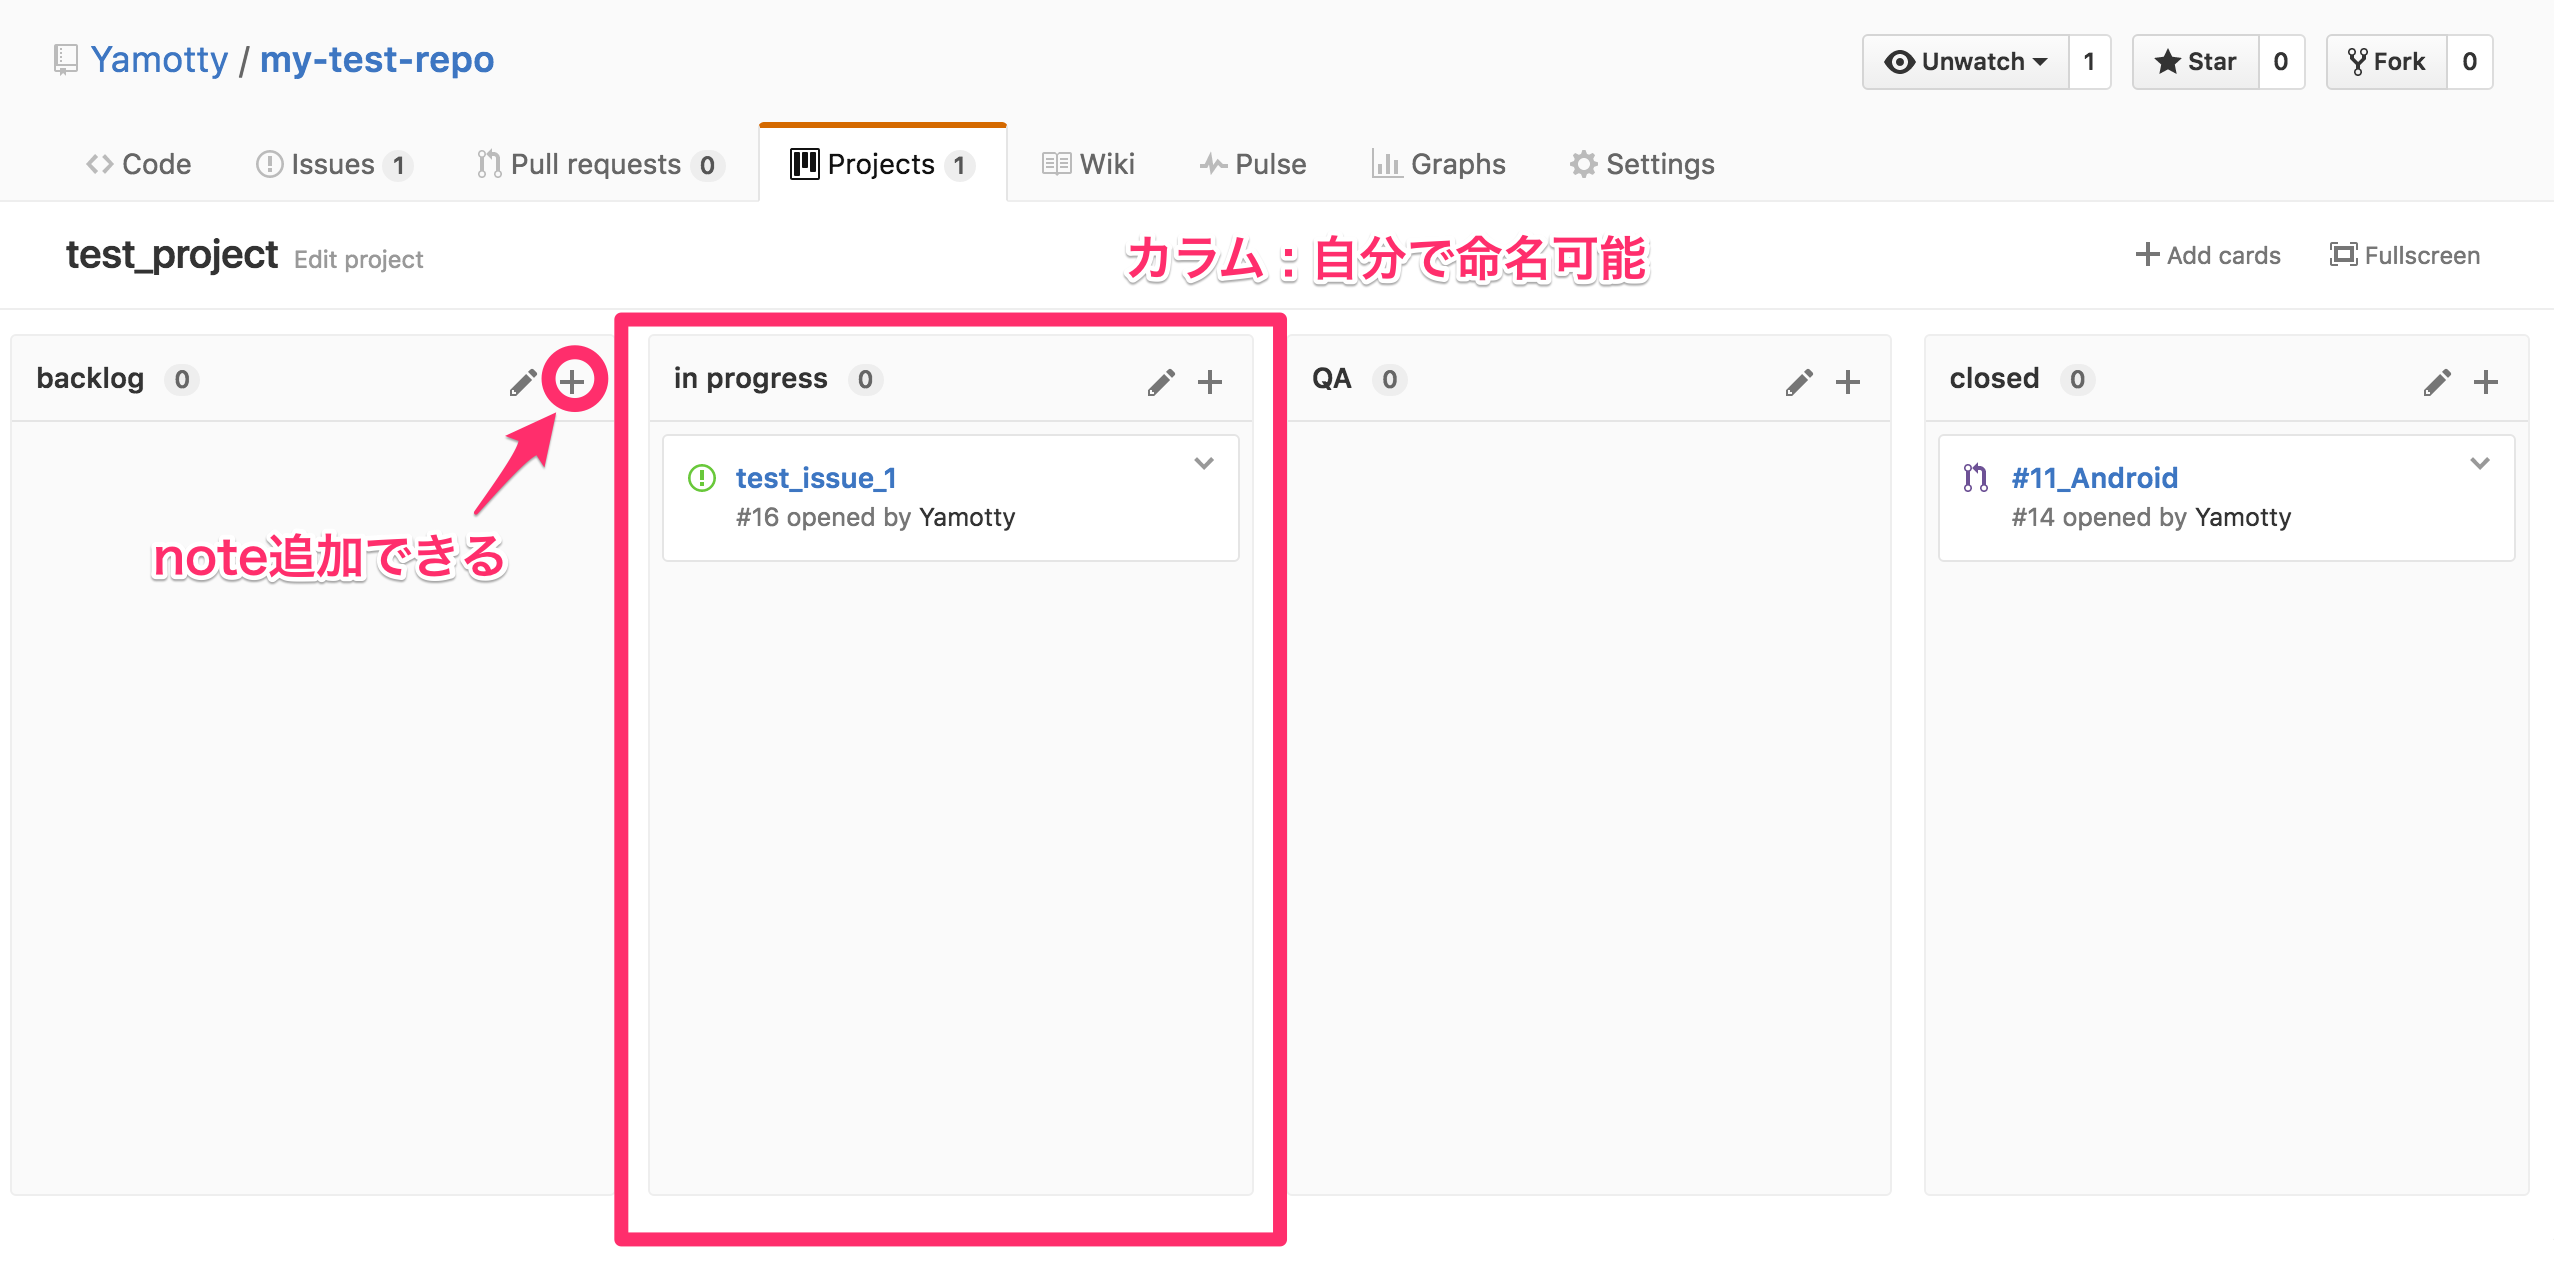Select the Pulse tab
The width and height of the screenshot is (2554, 1288).
[x=1253, y=164]
